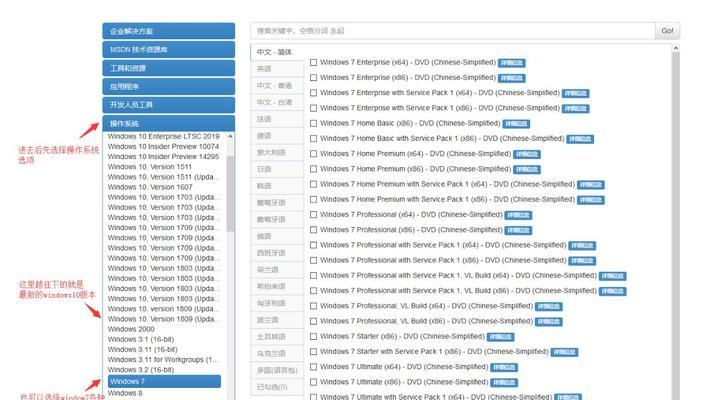Collapse the 操作系统 section header
Viewport: 702px width, 400px height.
point(168,123)
